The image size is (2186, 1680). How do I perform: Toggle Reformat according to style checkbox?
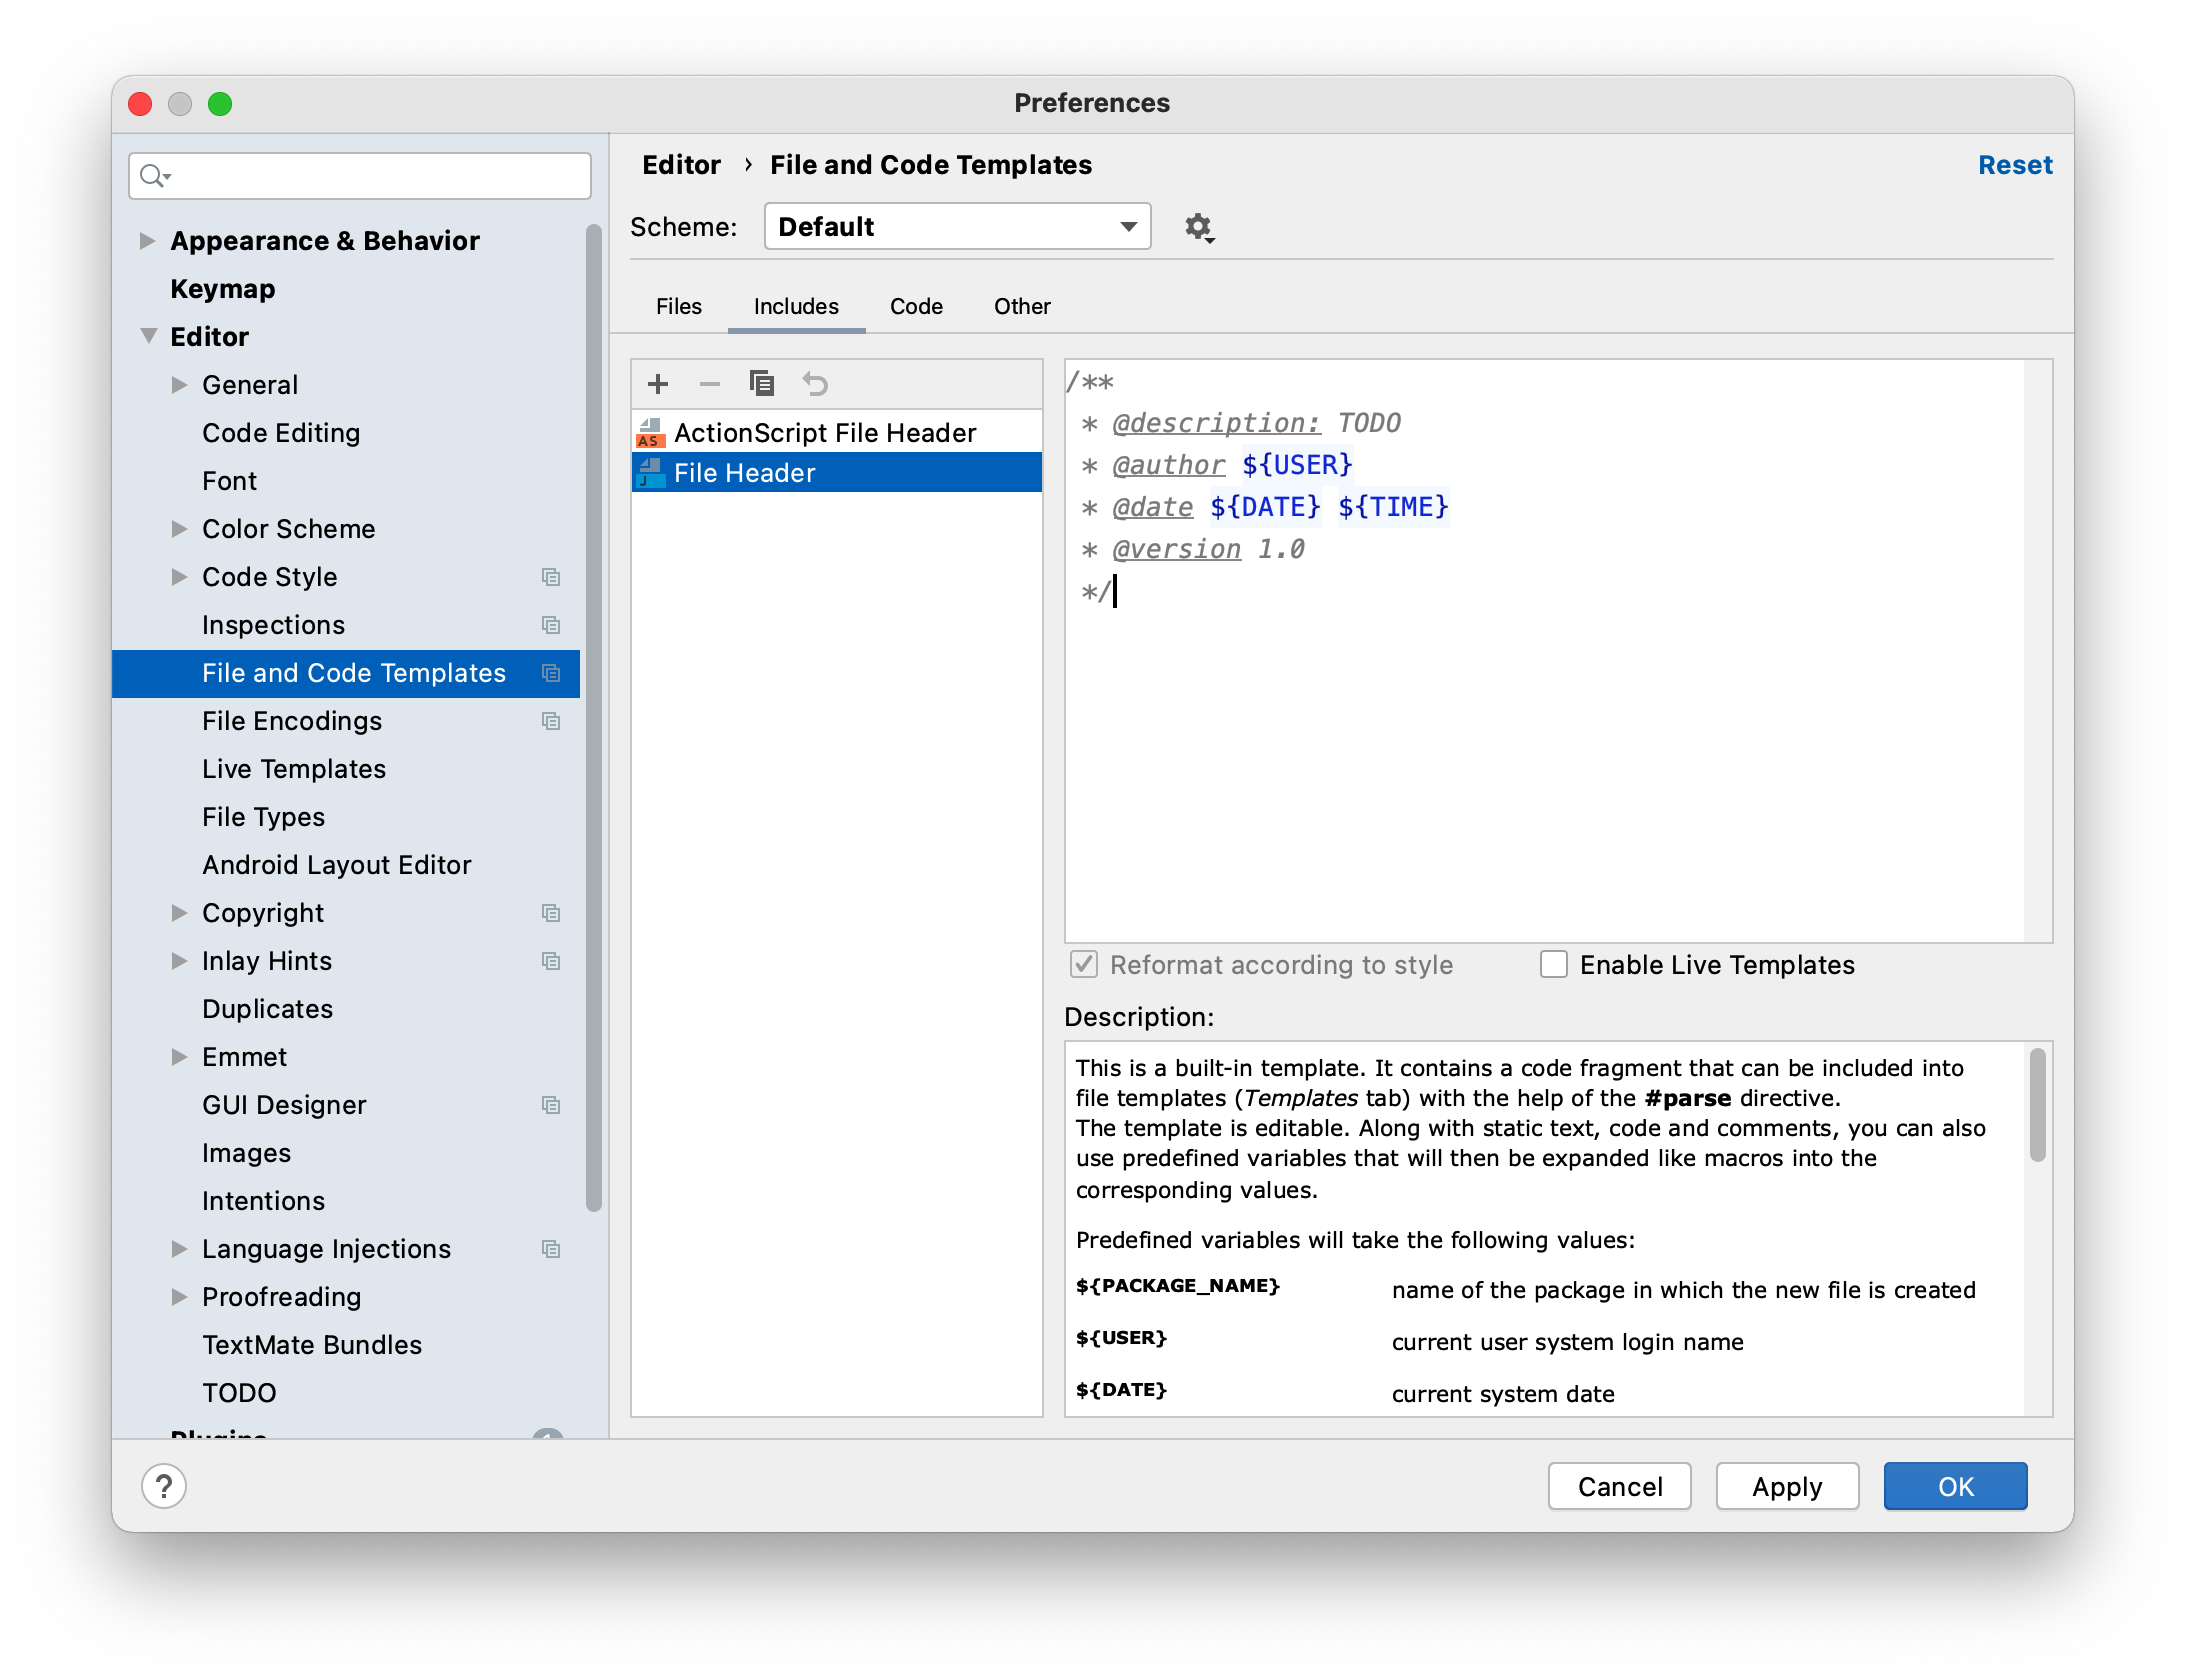click(x=1084, y=965)
